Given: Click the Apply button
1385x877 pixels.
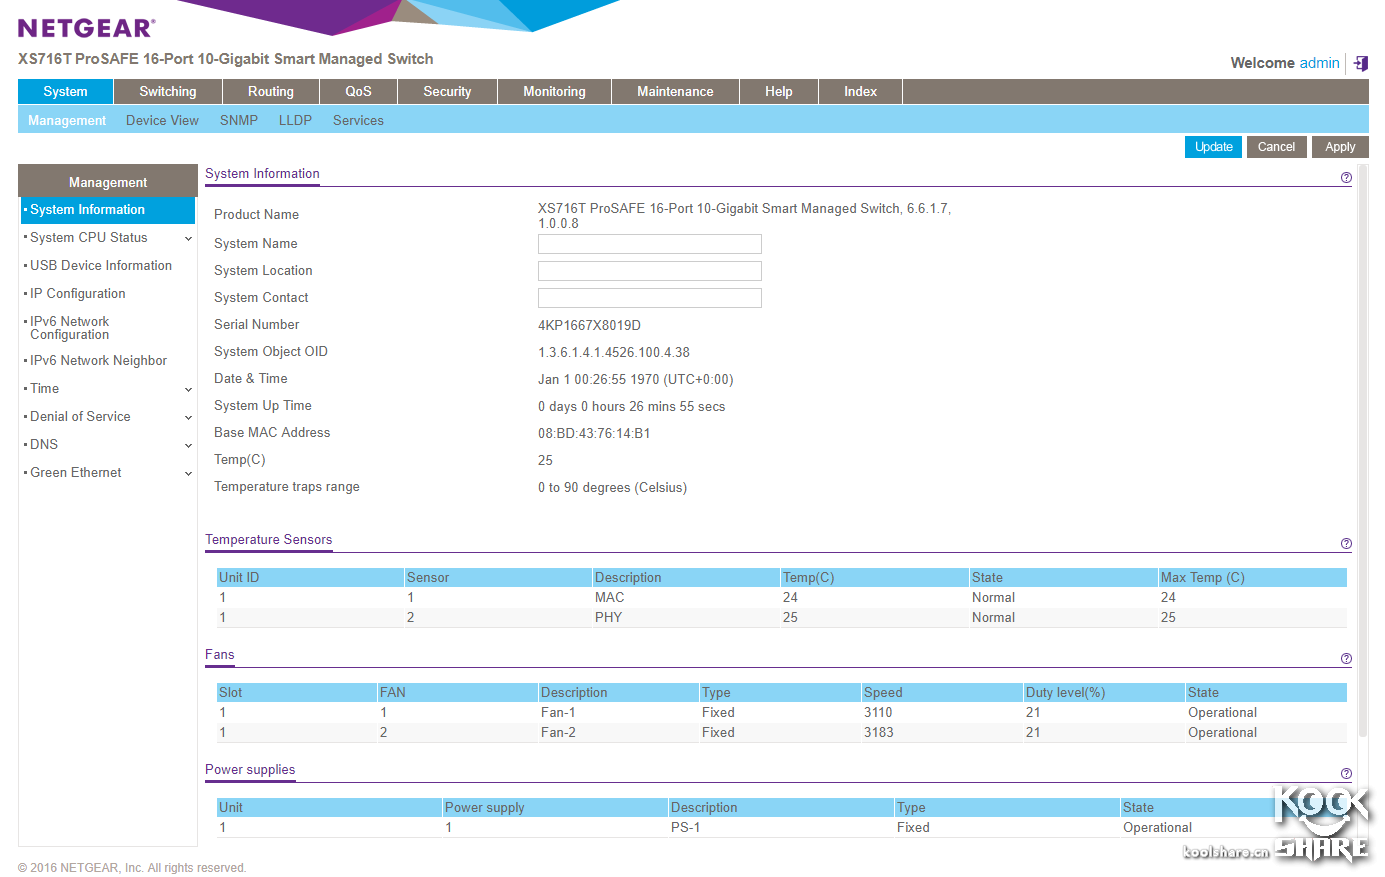Looking at the screenshot, I should point(1339,147).
